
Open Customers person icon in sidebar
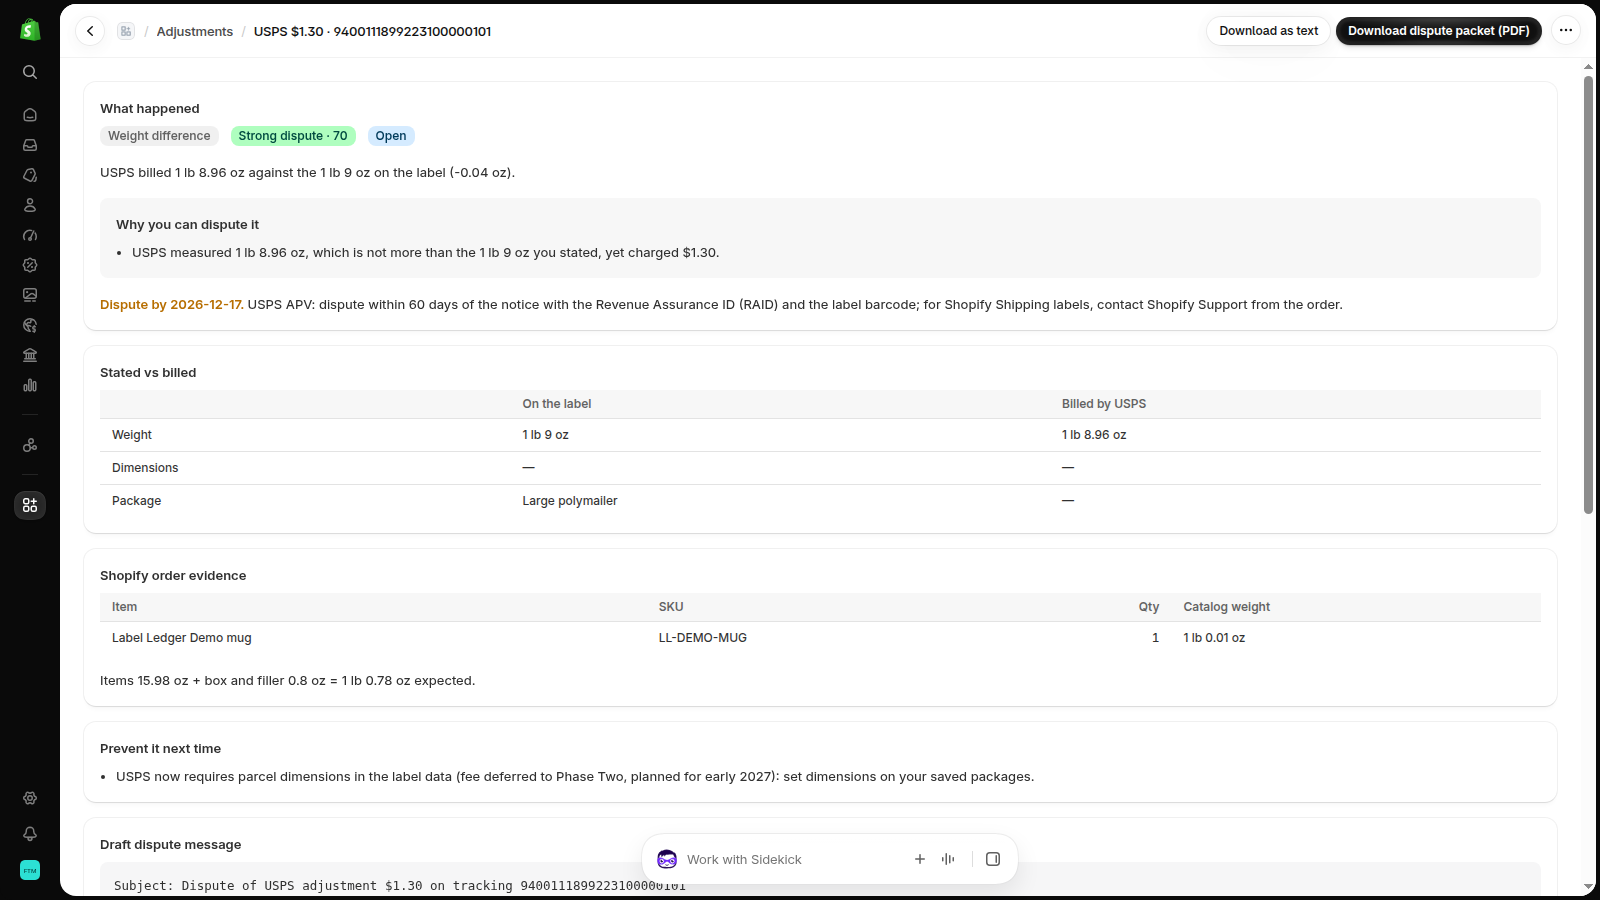pyautogui.click(x=30, y=205)
